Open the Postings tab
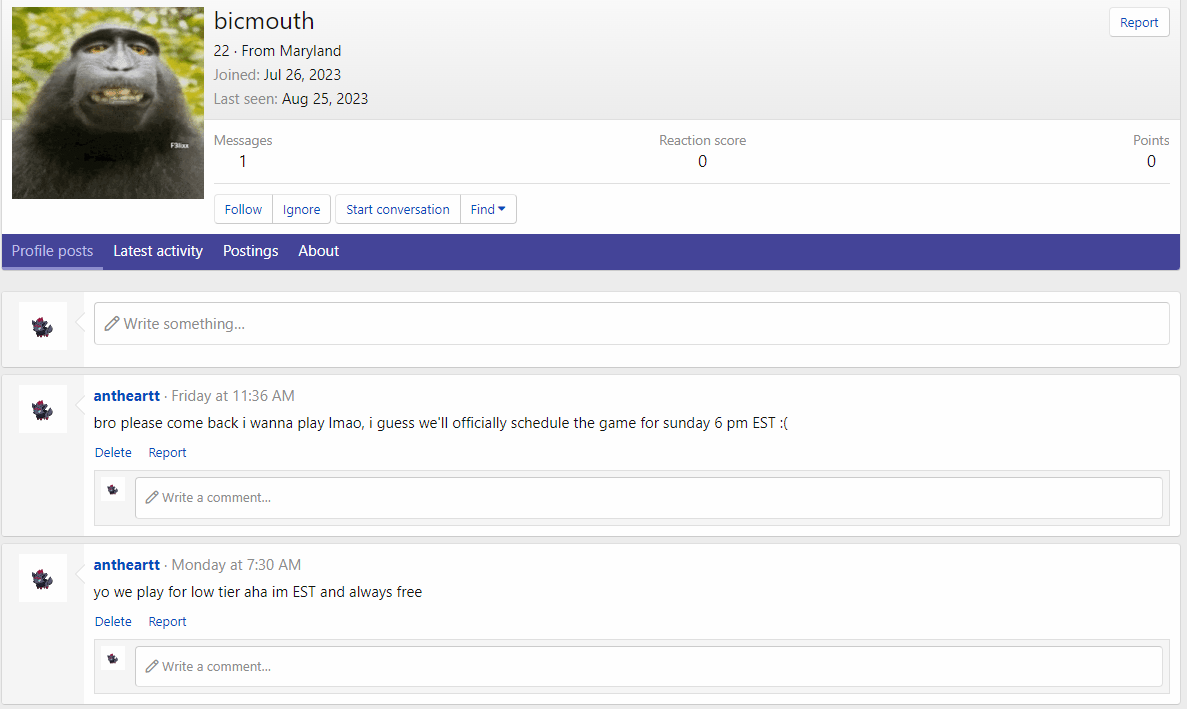The image size is (1187, 709). tap(250, 251)
